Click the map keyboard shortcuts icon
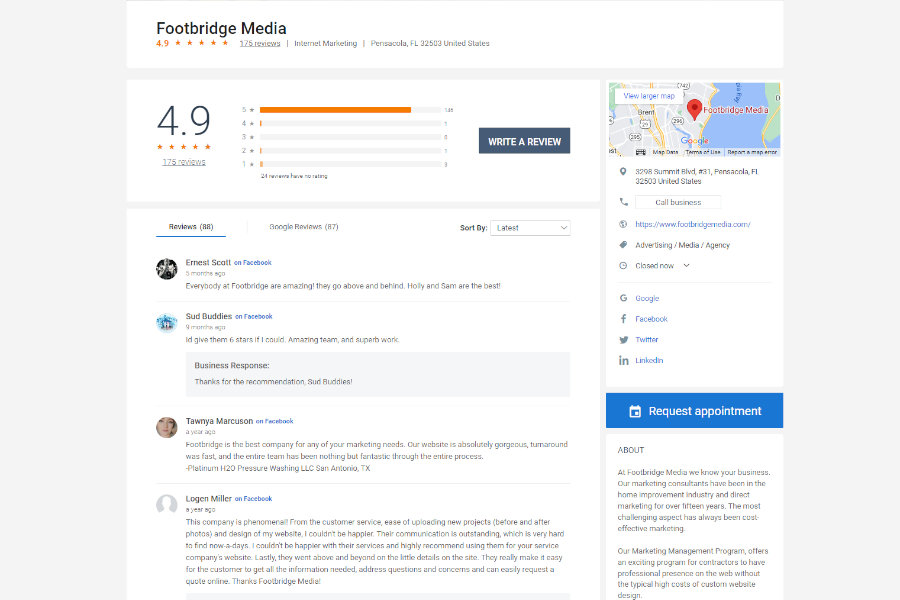 pos(641,152)
